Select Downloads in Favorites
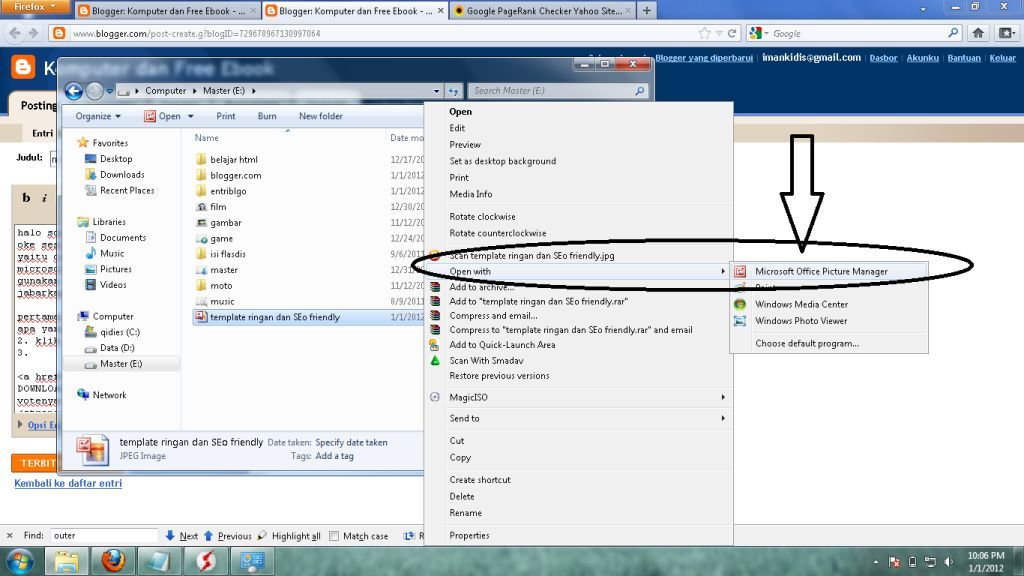This screenshot has width=1024, height=576. coord(115,174)
